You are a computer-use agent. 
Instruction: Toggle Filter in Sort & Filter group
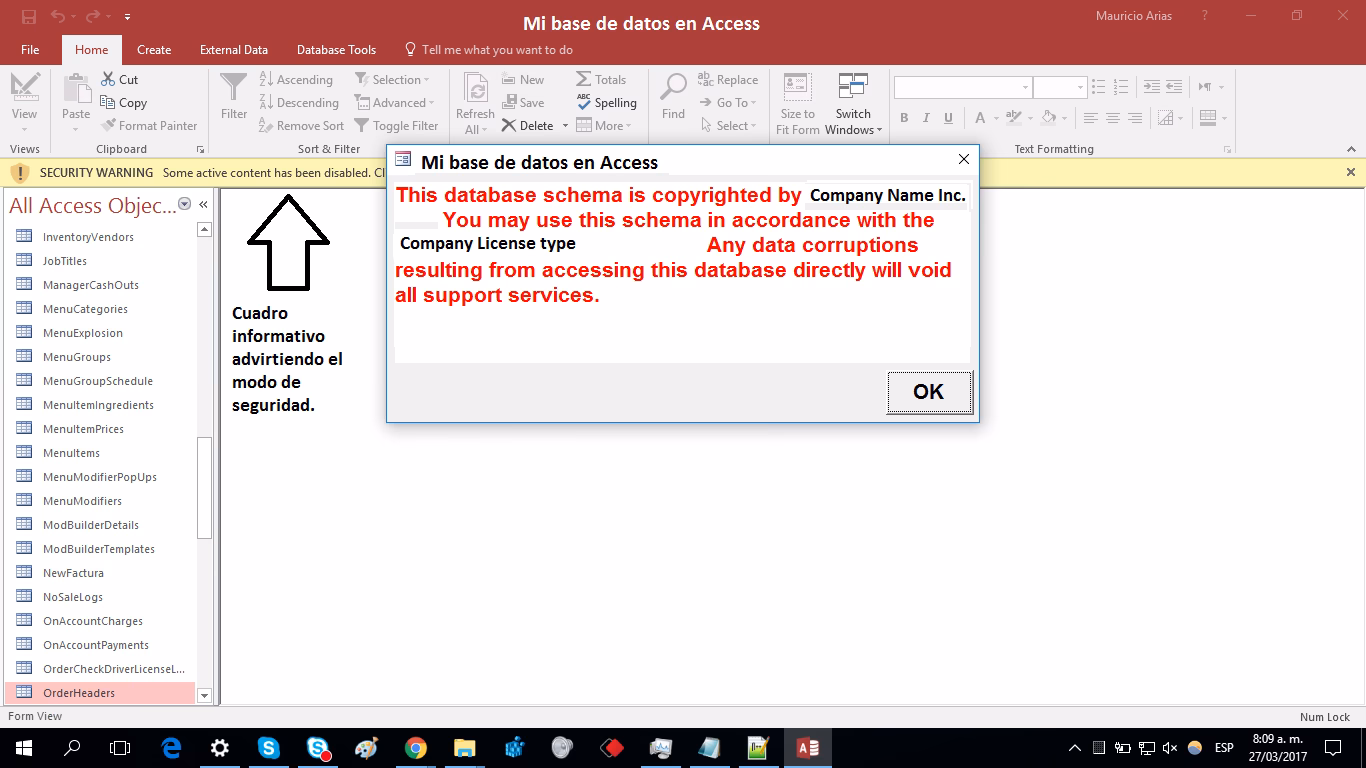[397, 126]
